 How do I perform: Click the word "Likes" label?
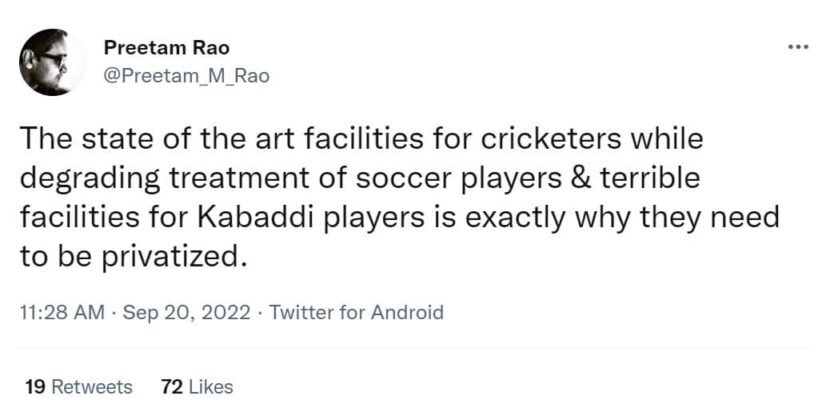[210, 386]
